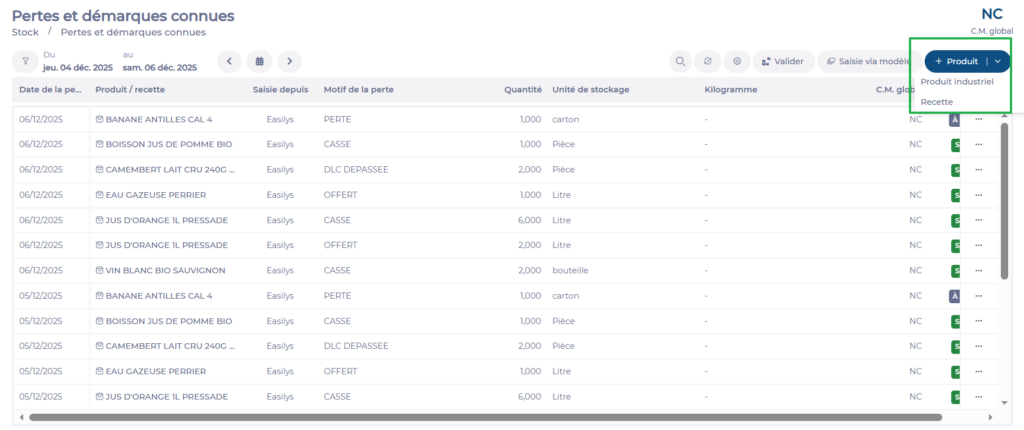Click 'Saisie via modèle' button
This screenshot has width=1024, height=430.
pos(866,61)
